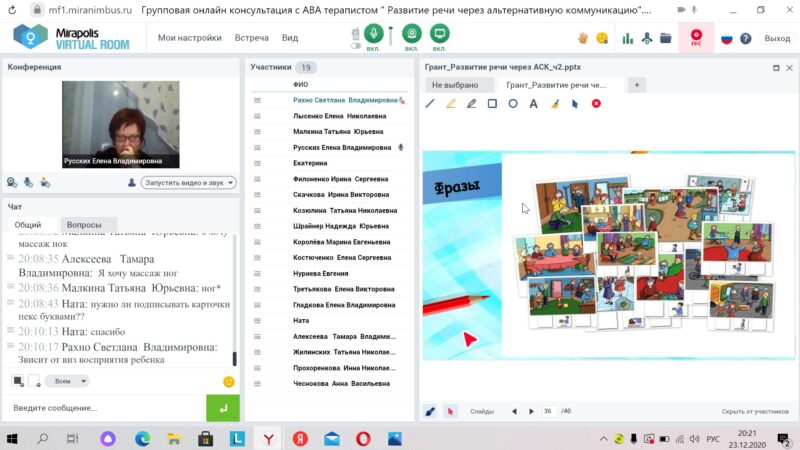
Task: Click Скрыть от участников link
Action: pos(755,411)
